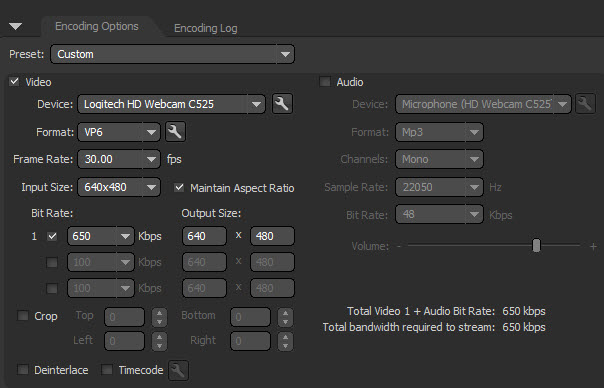
Task: Open the audio Format Mp3 dropdown
Action: [x=439, y=132]
